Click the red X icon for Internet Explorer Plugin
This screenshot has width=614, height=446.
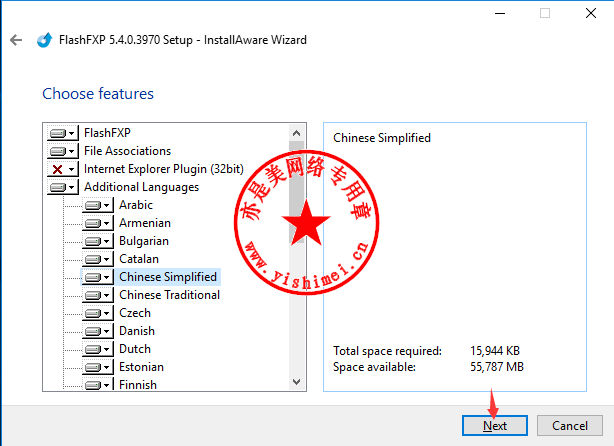point(58,169)
